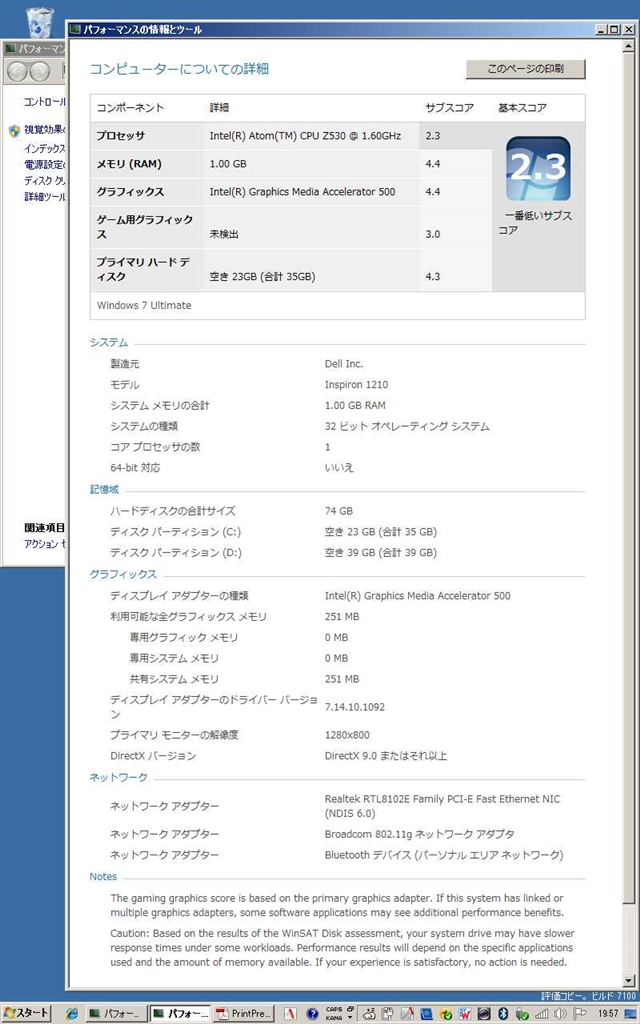The height and width of the screenshot is (1024, 640).
Task: Click the 電源設定 link in background window
Action: point(44,165)
